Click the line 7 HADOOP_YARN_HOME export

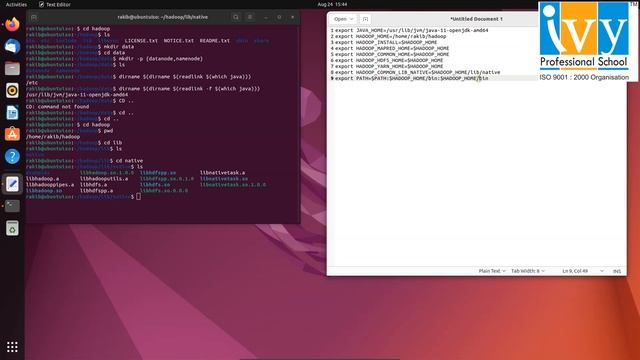(389, 66)
